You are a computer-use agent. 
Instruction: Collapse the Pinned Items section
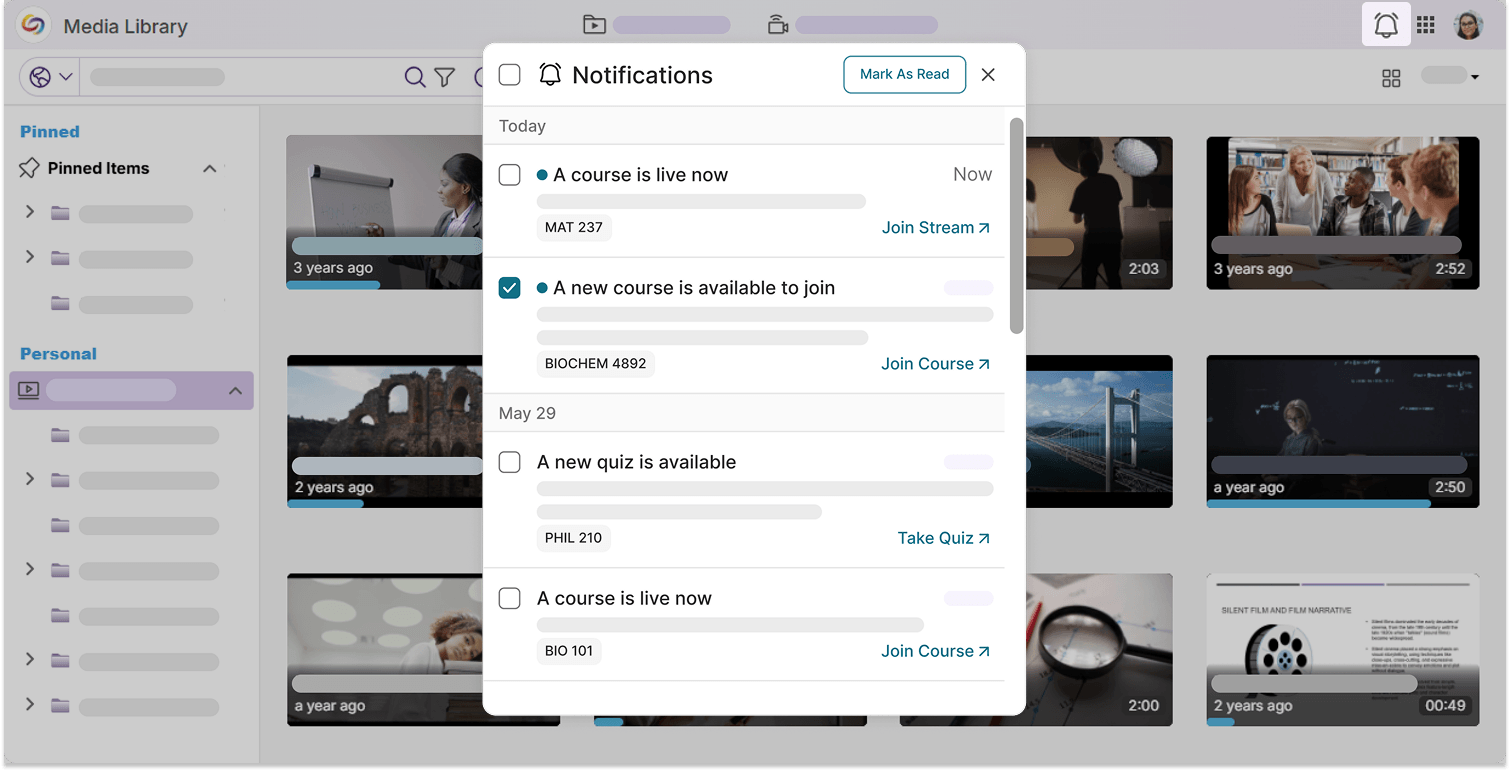[x=210, y=168]
